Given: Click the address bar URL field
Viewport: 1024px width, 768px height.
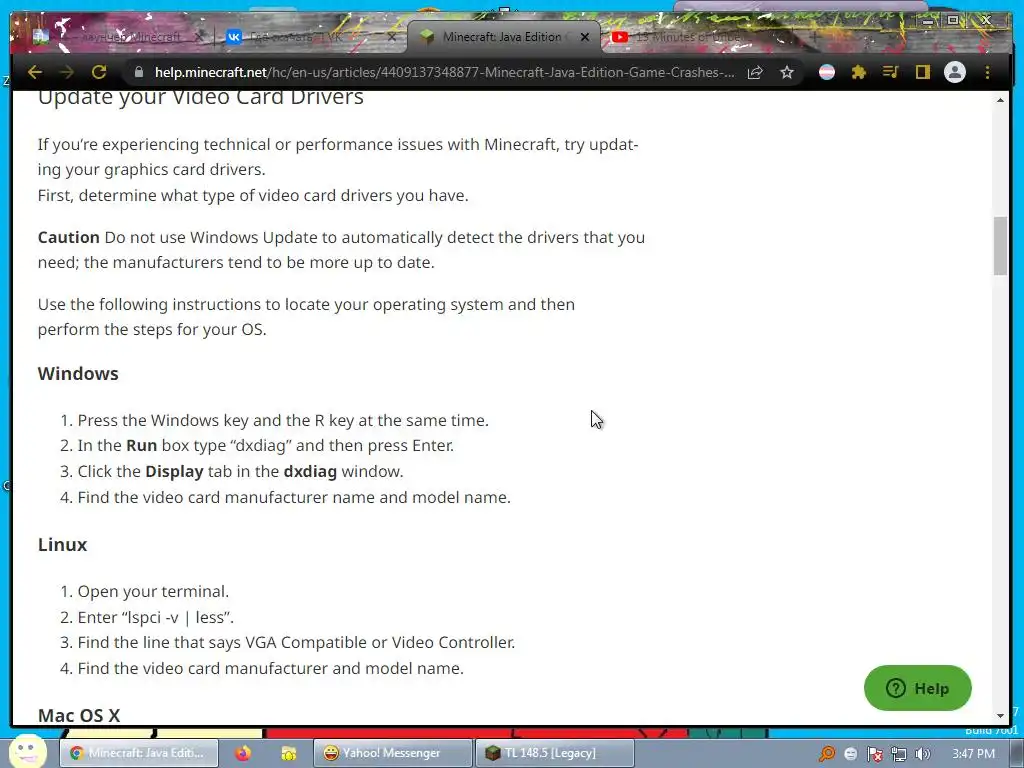Looking at the screenshot, I should [444, 72].
